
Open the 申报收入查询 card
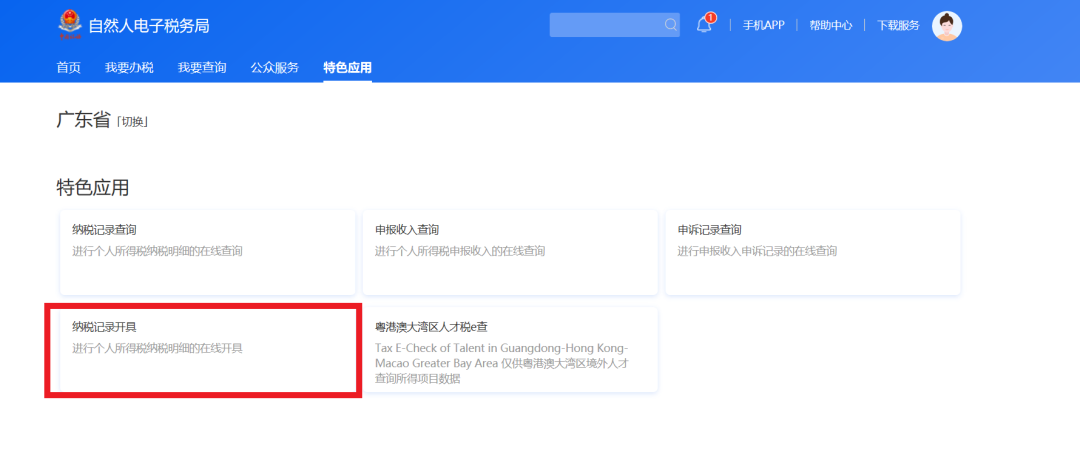[510, 252]
